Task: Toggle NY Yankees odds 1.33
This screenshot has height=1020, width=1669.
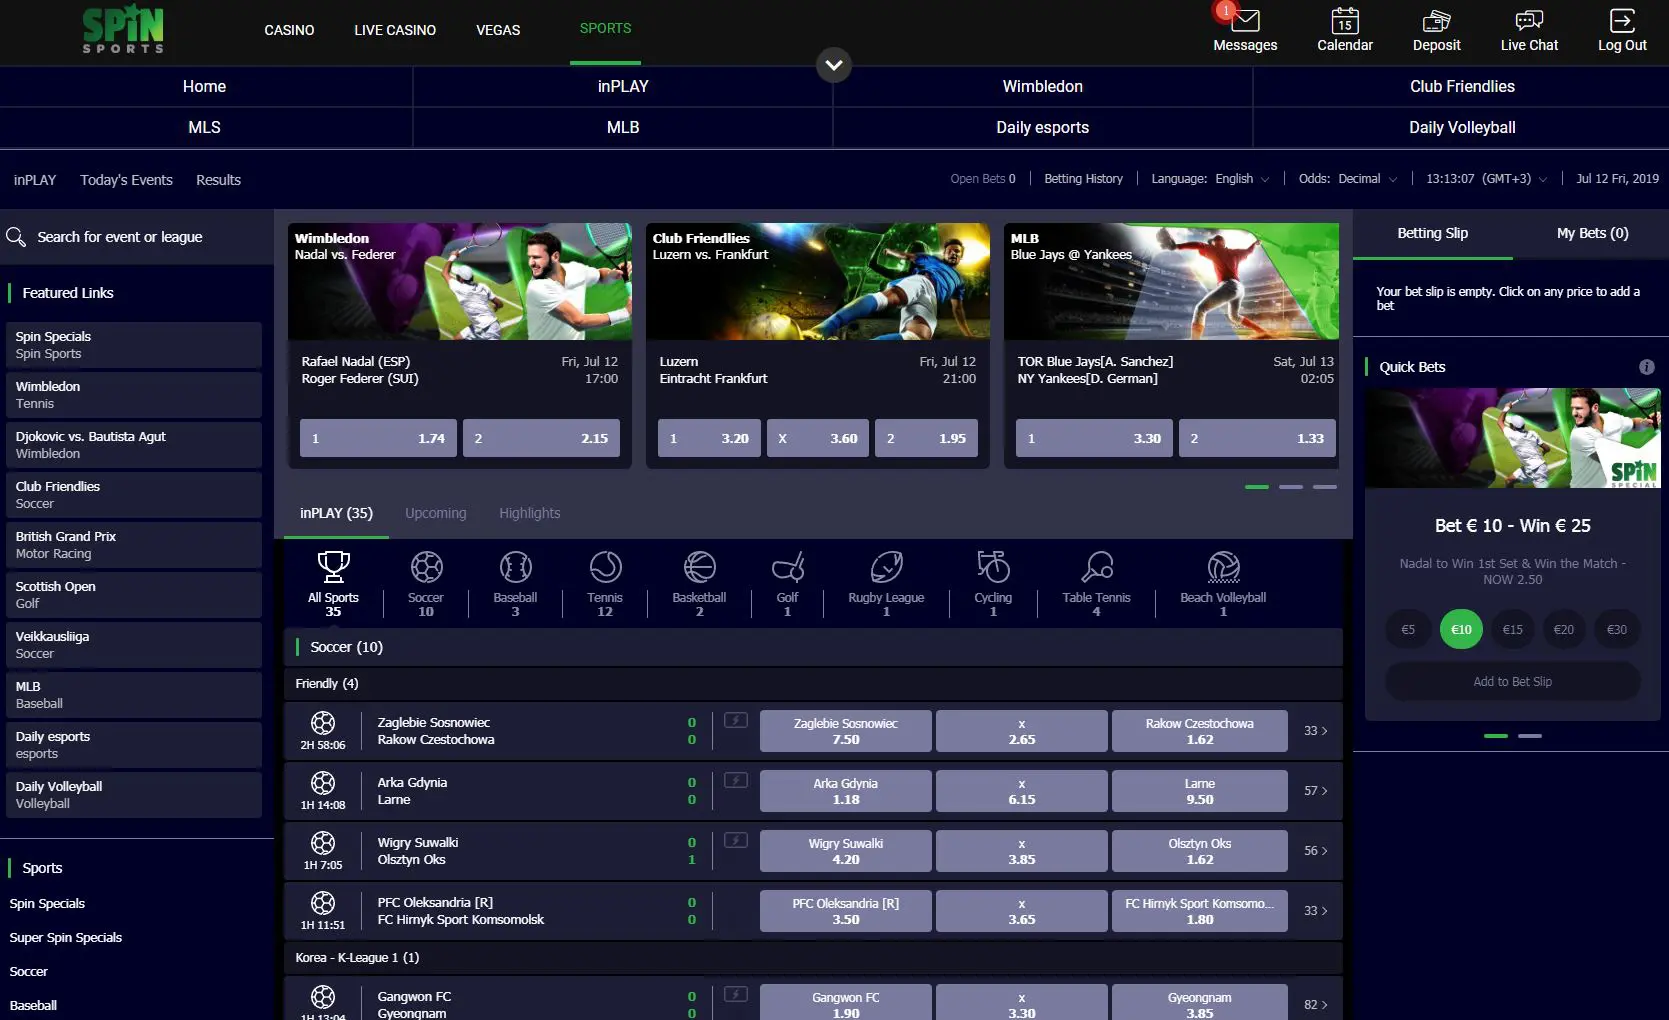Action: click(x=1257, y=438)
